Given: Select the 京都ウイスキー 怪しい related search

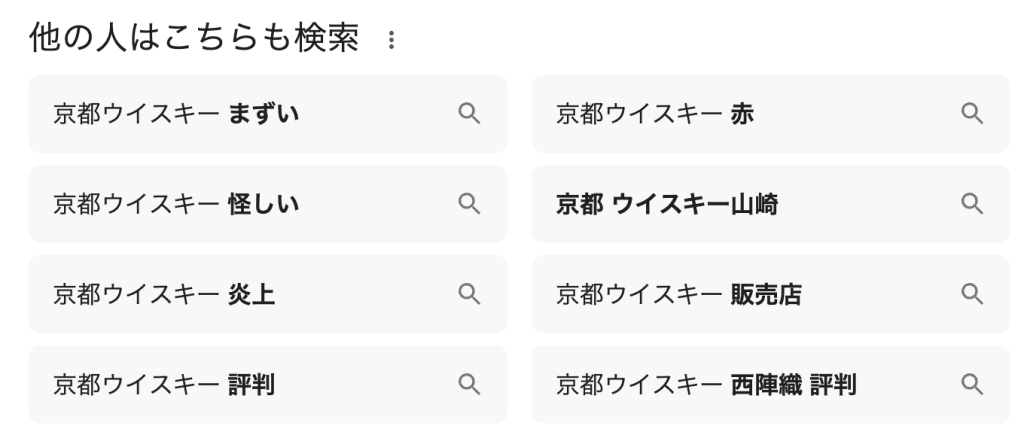Looking at the screenshot, I should pos(176,204).
